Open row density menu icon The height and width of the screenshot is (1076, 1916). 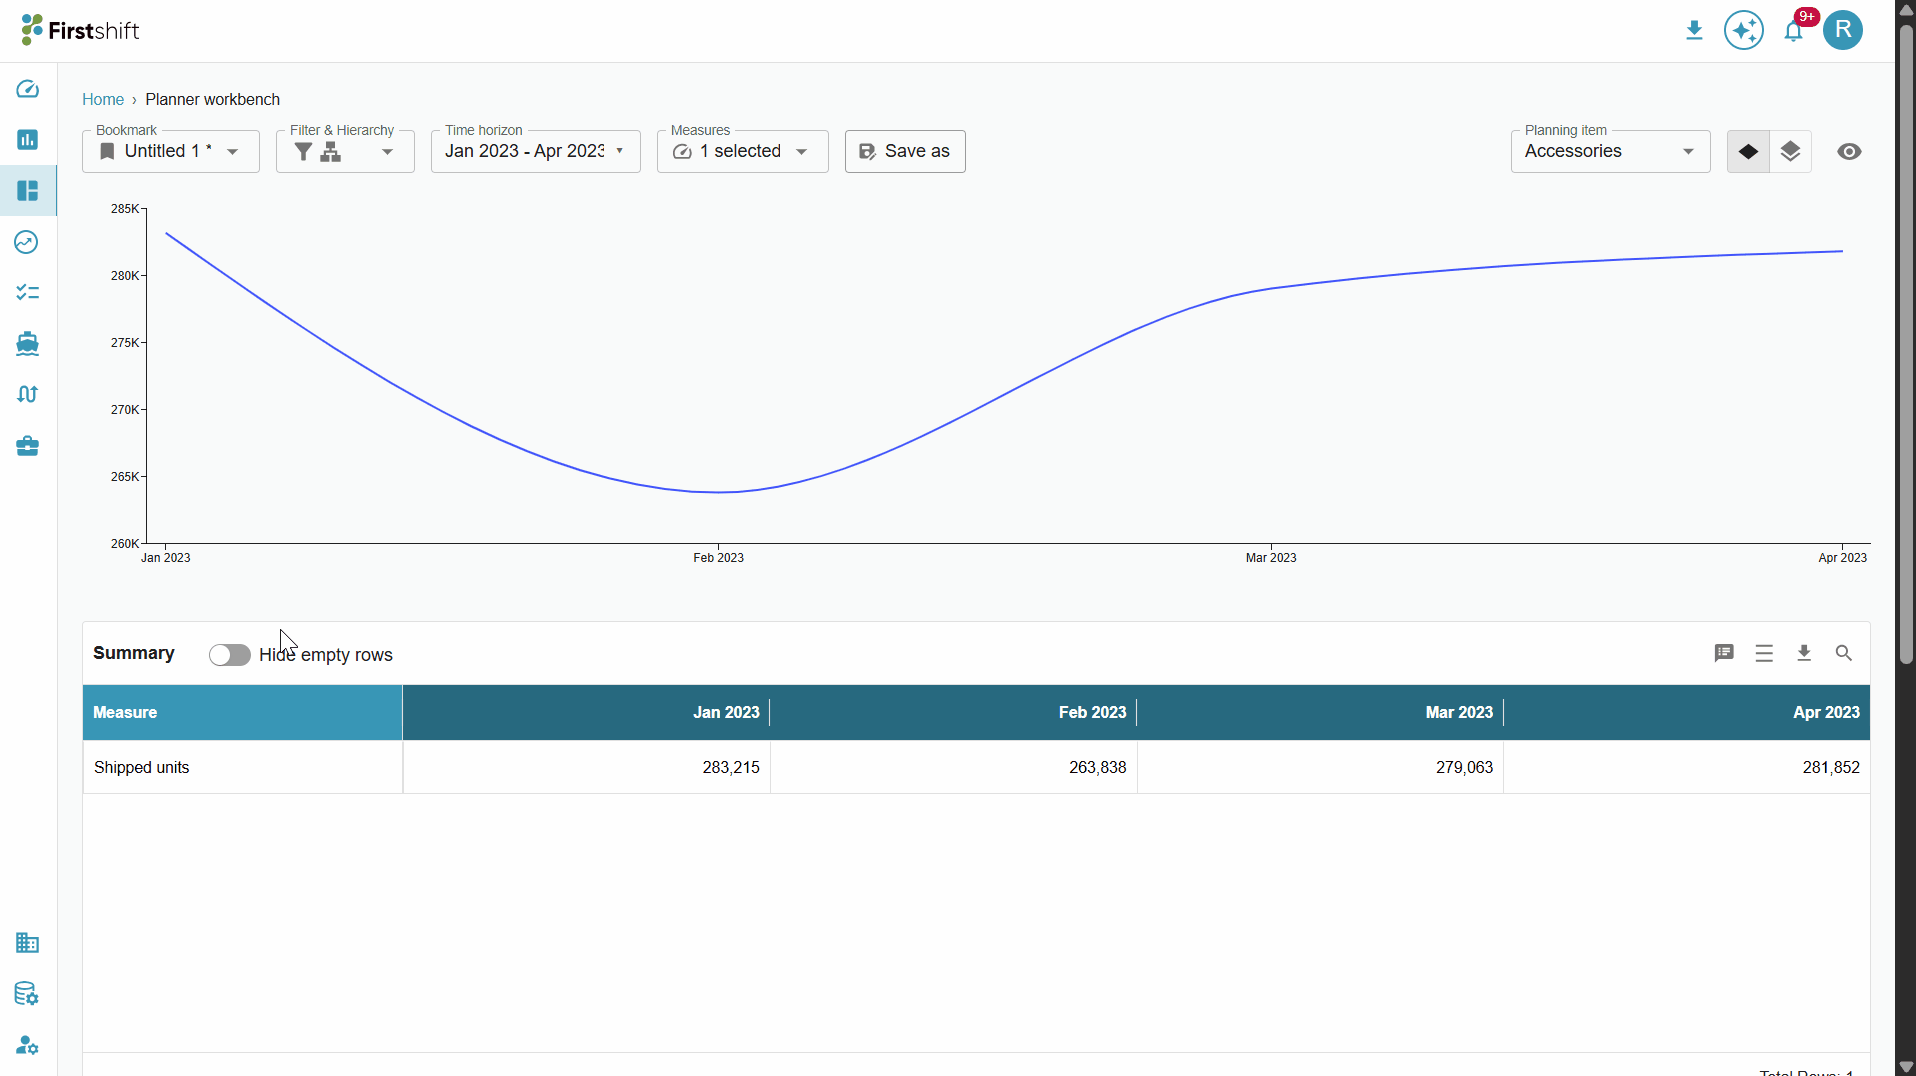[x=1764, y=653]
